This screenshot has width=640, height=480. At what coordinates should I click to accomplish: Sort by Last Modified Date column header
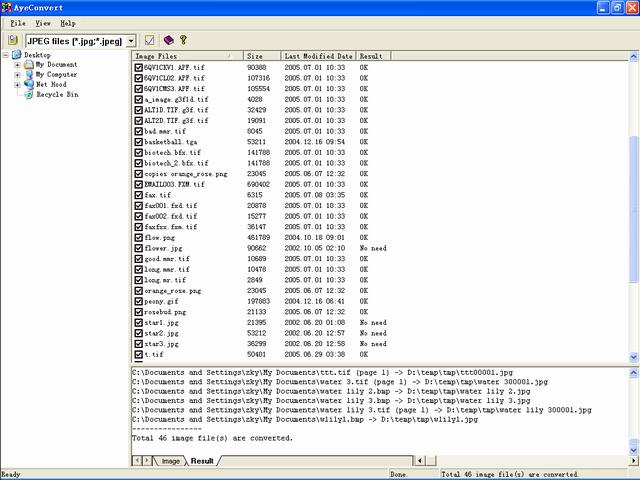(318, 56)
